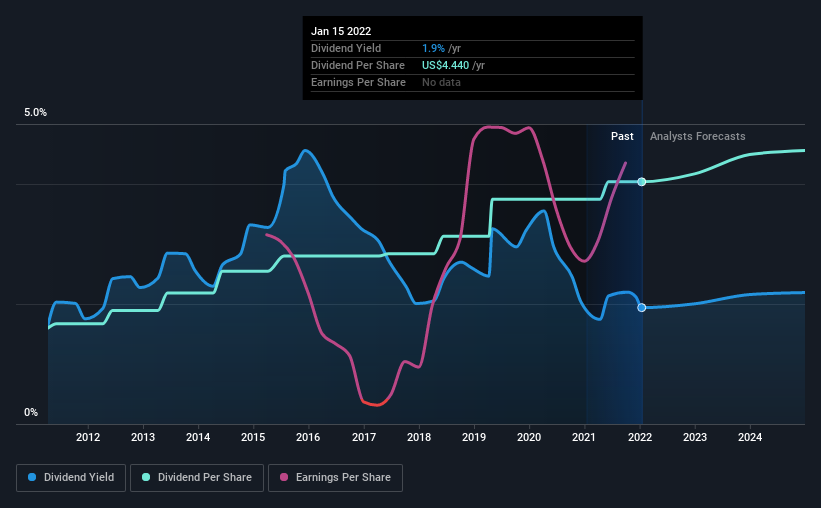Click the teal Dividend Per Share legend dot

pyautogui.click(x=146, y=477)
